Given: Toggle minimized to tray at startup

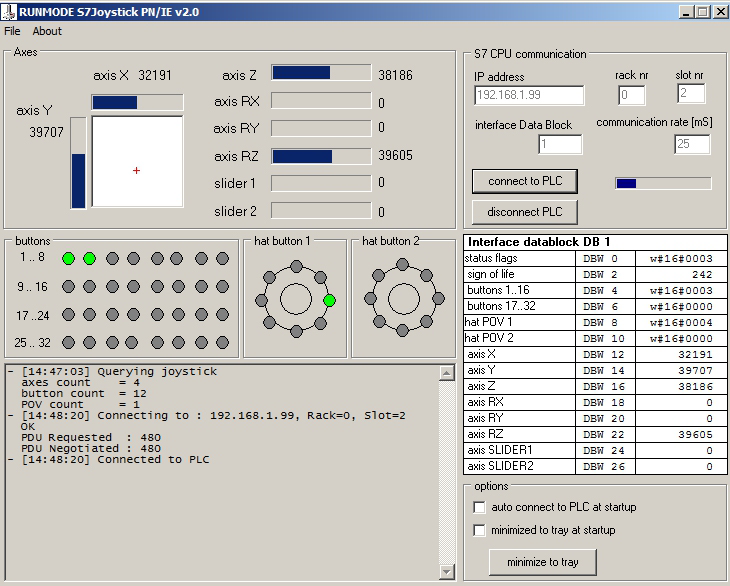Looking at the screenshot, I should (x=480, y=531).
